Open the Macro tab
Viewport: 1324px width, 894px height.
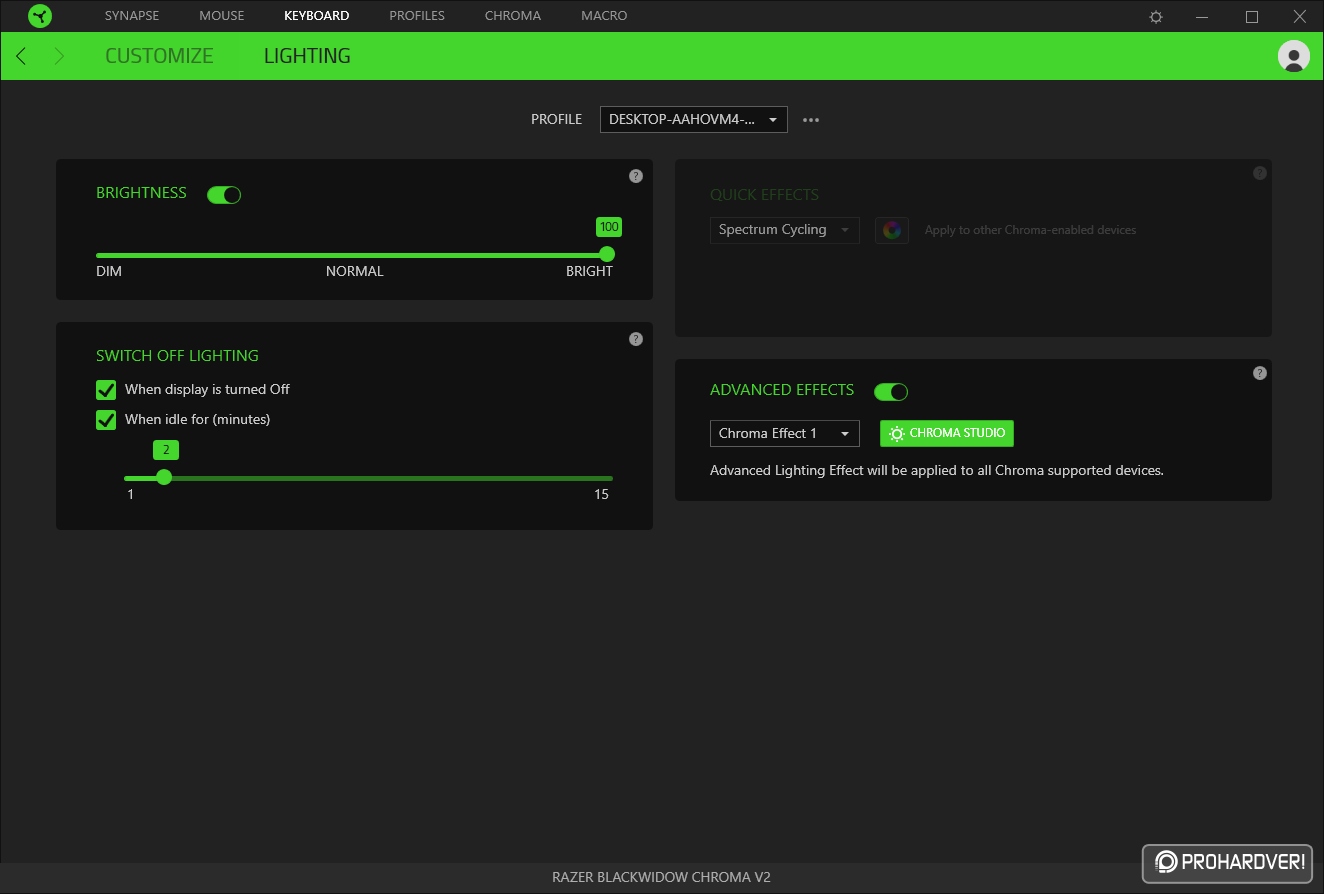[604, 16]
